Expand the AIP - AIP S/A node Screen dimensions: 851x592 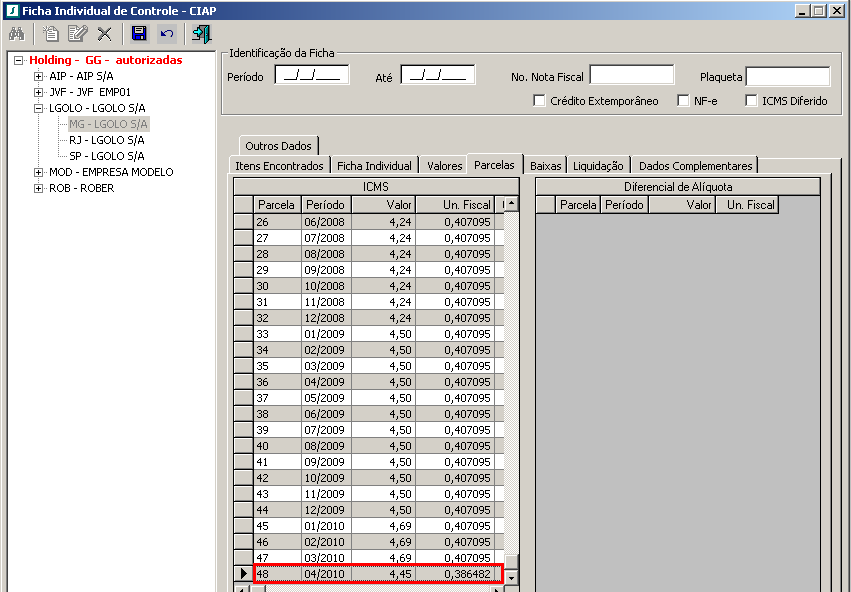(39, 76)
